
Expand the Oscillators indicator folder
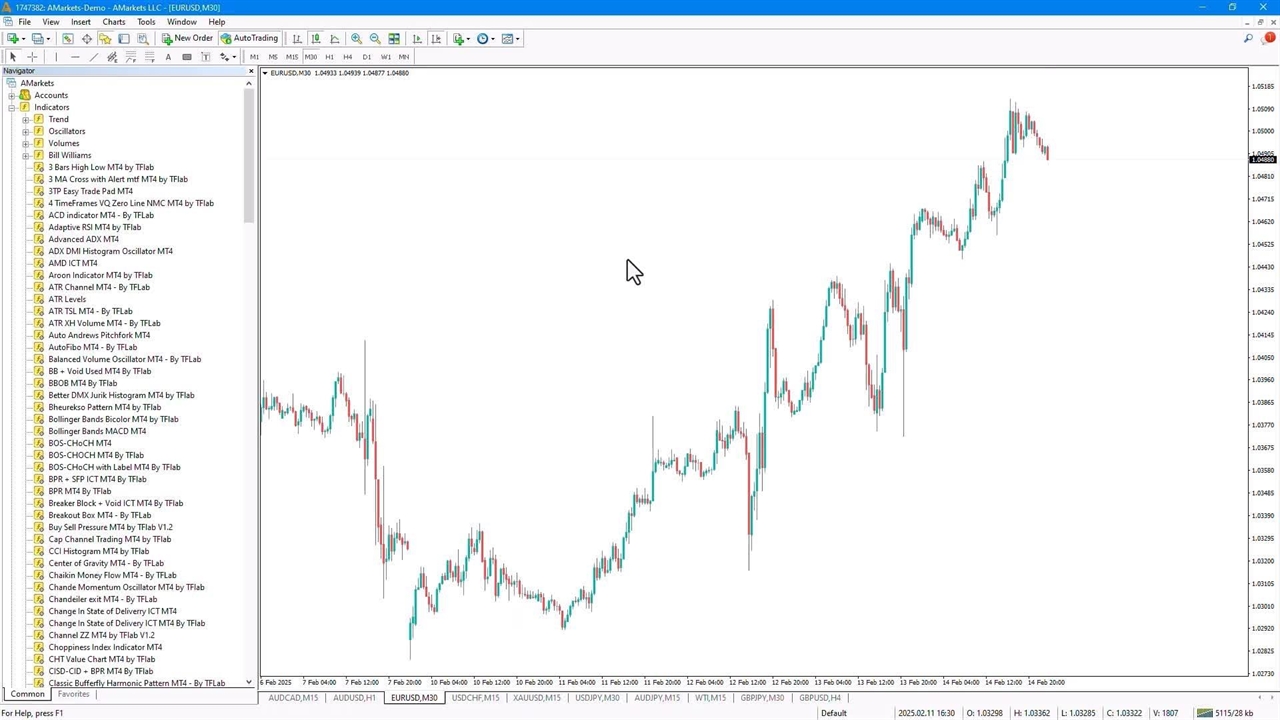26,131
